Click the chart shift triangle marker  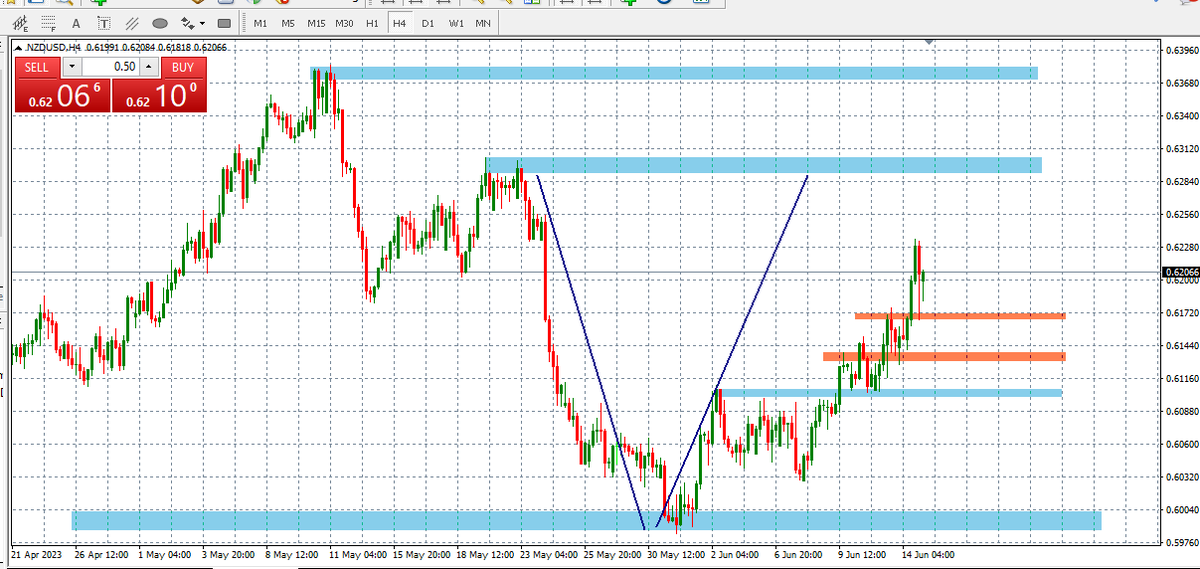click(x=931, y=42)
